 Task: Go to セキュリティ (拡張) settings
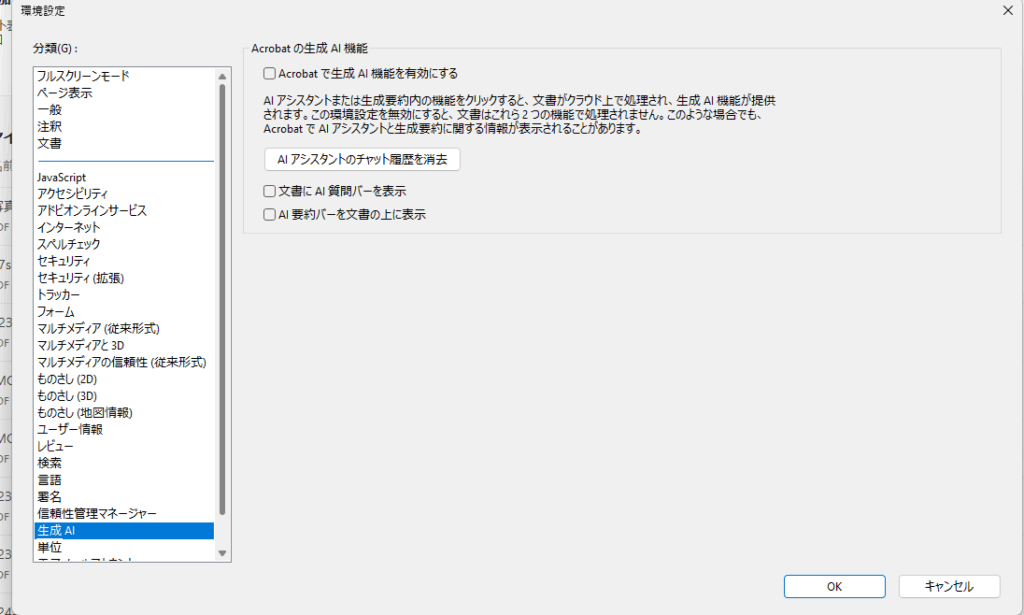click(80, 278)
